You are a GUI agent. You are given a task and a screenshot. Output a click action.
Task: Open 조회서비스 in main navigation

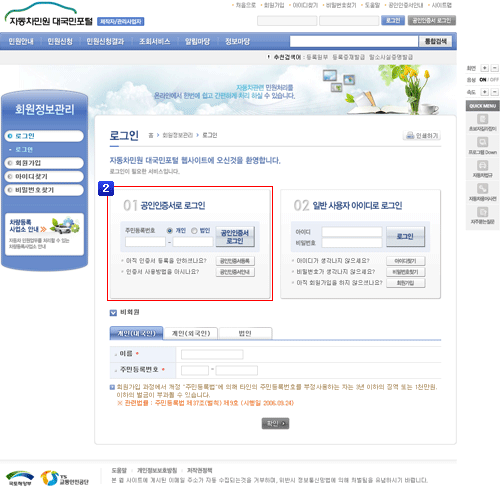pos(154,41)
